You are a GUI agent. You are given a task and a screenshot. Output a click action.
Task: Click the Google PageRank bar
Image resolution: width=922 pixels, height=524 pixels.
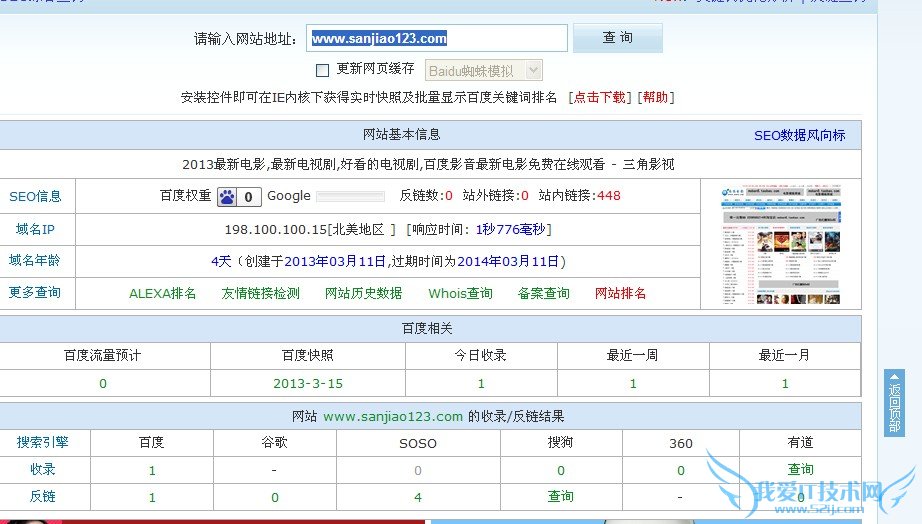(x=350, y=196)
